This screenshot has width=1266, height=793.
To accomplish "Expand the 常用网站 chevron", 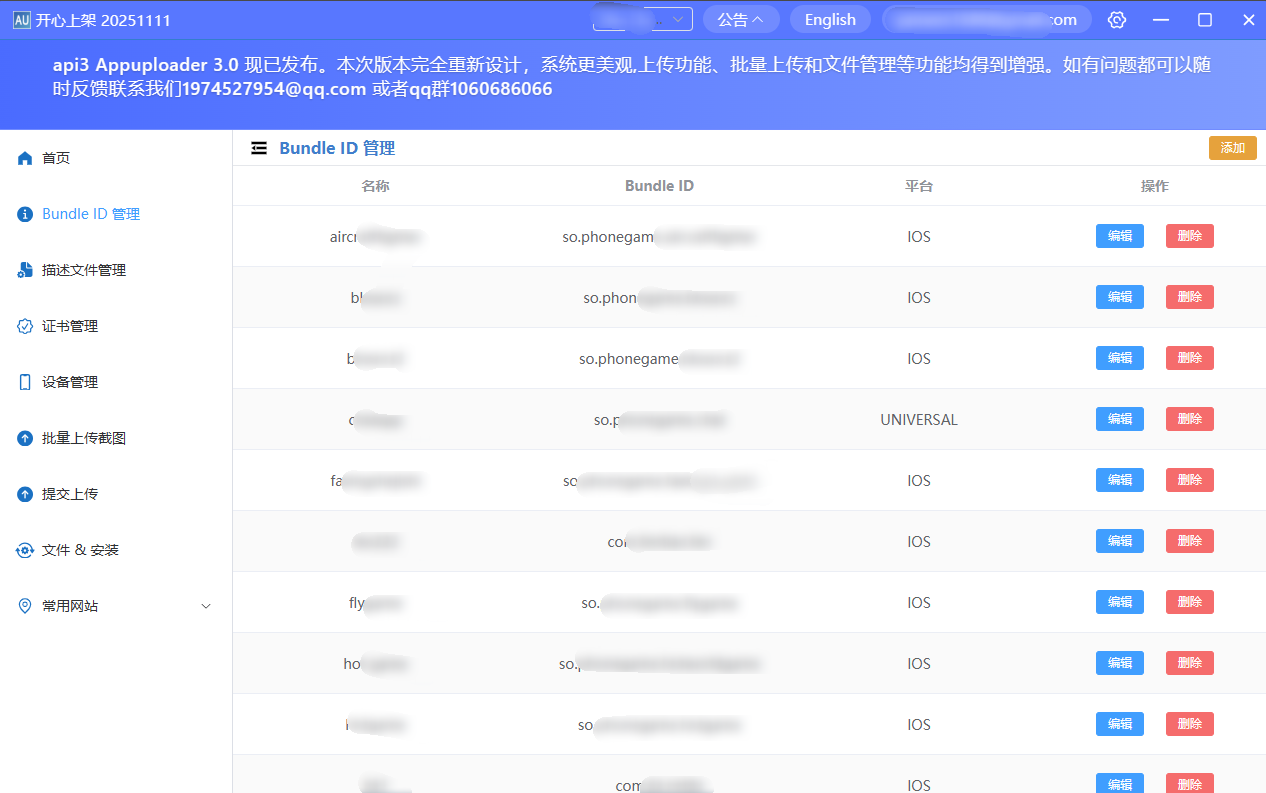I will pyautogui.click(x=206, y=606).
